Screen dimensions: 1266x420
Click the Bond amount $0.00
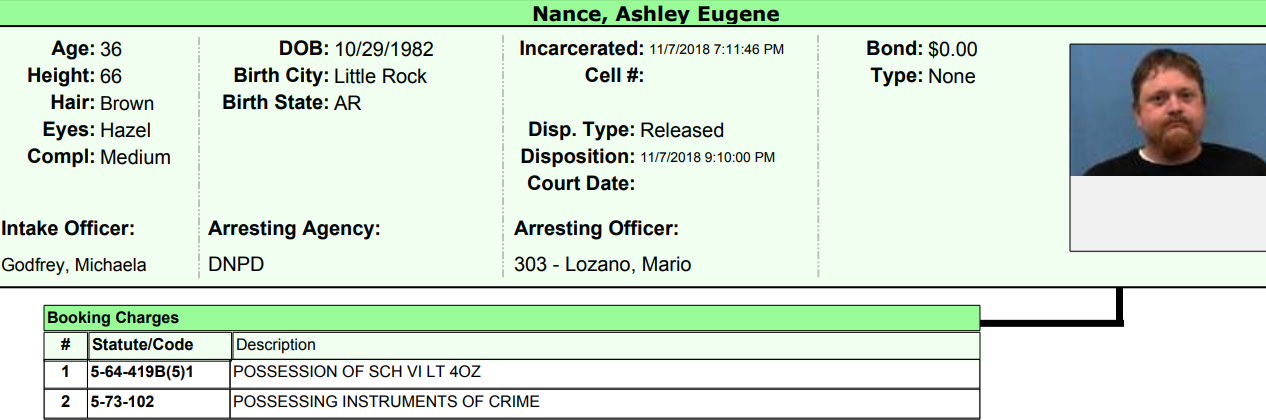952,49
